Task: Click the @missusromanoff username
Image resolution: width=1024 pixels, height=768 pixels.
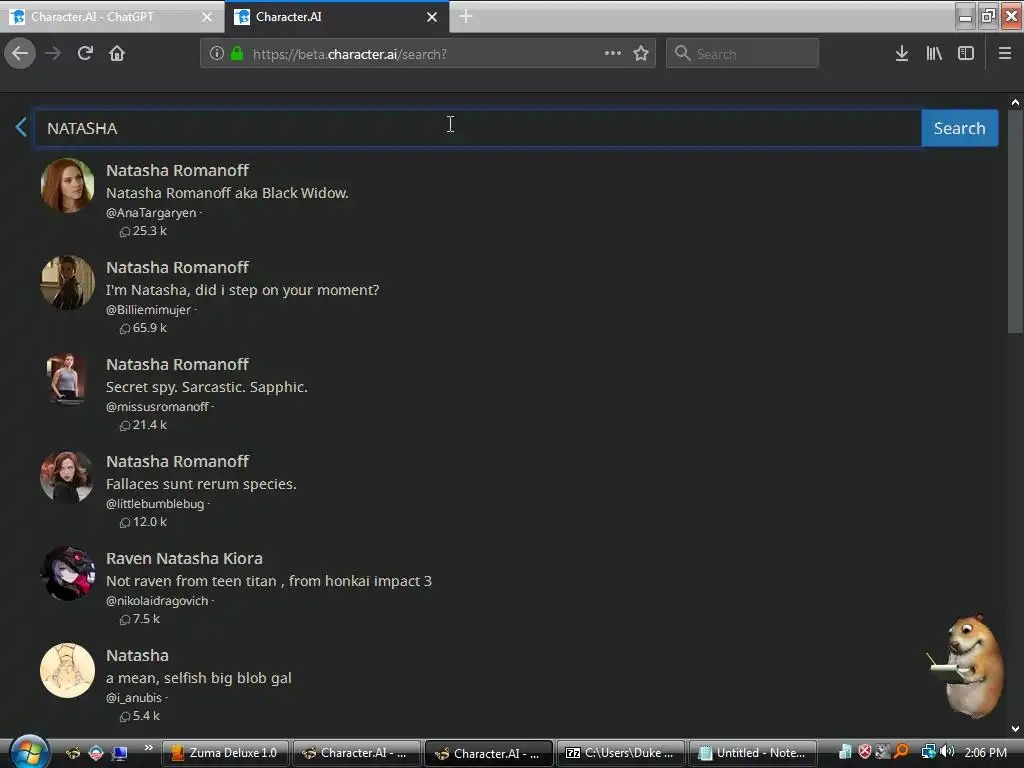Action: click(157, 407)
